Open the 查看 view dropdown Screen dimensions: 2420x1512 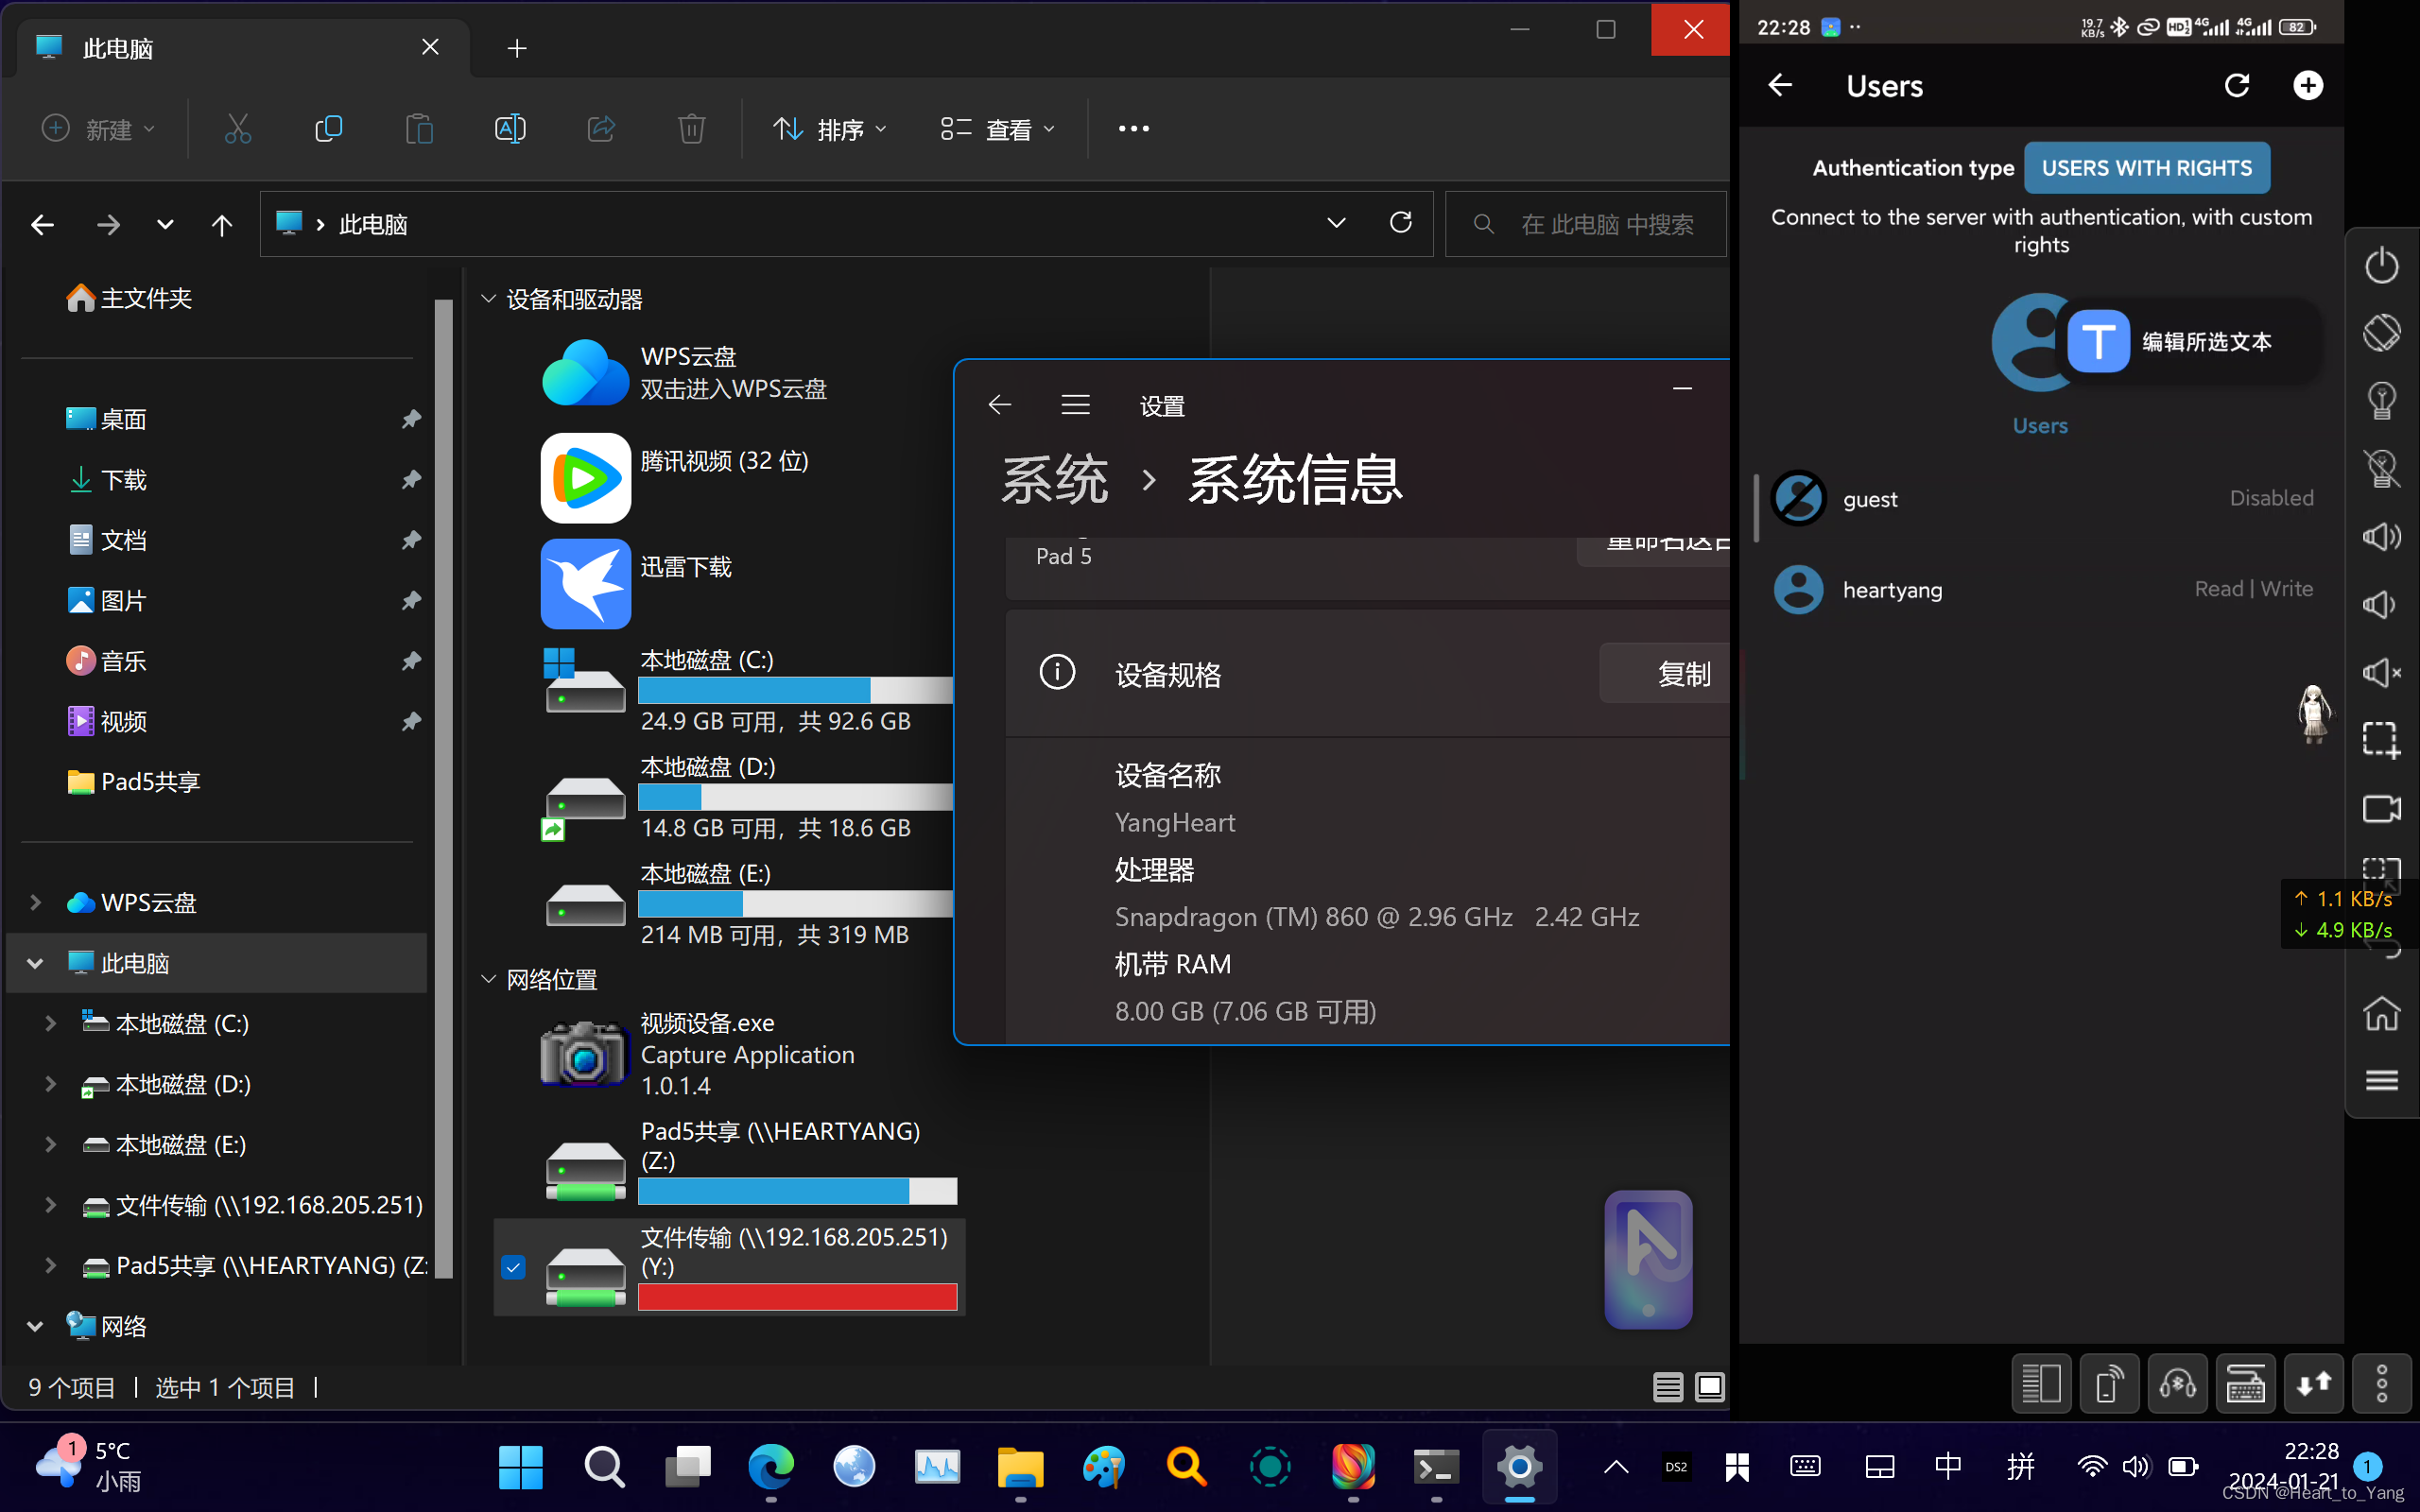pyautogui.click(x=998, y=129)
